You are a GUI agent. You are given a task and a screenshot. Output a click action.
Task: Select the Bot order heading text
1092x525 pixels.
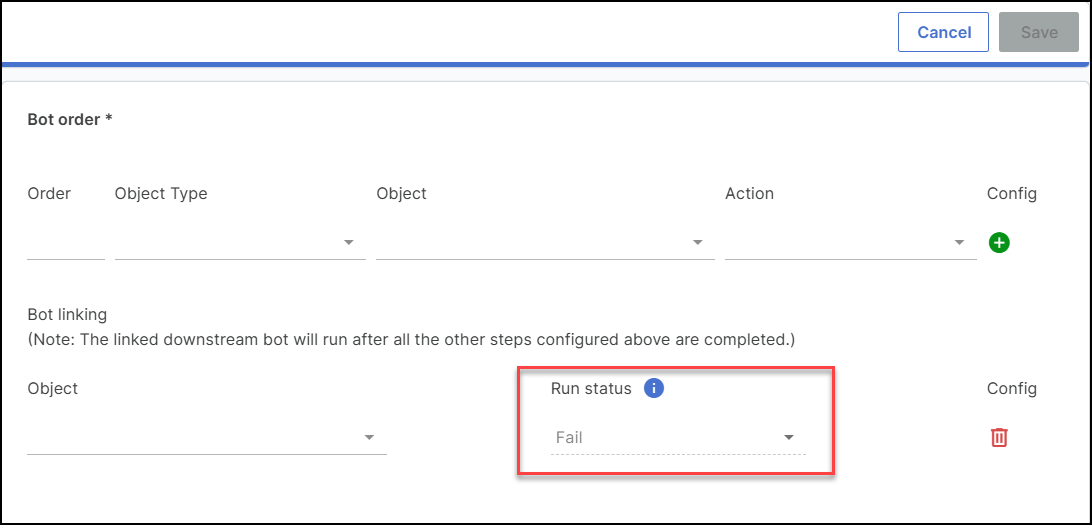point(70,119)
